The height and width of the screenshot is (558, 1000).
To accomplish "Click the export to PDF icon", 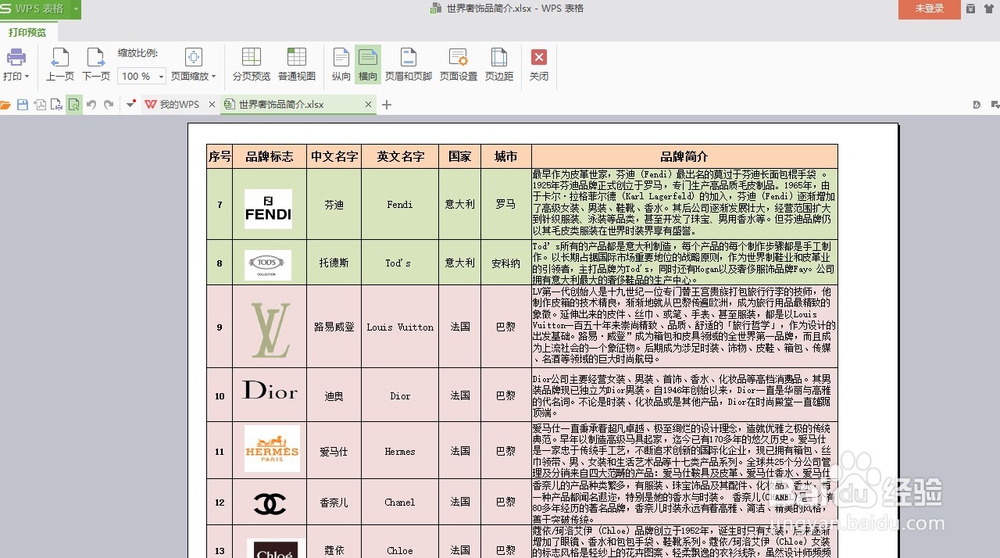I will tap(40, 105).
